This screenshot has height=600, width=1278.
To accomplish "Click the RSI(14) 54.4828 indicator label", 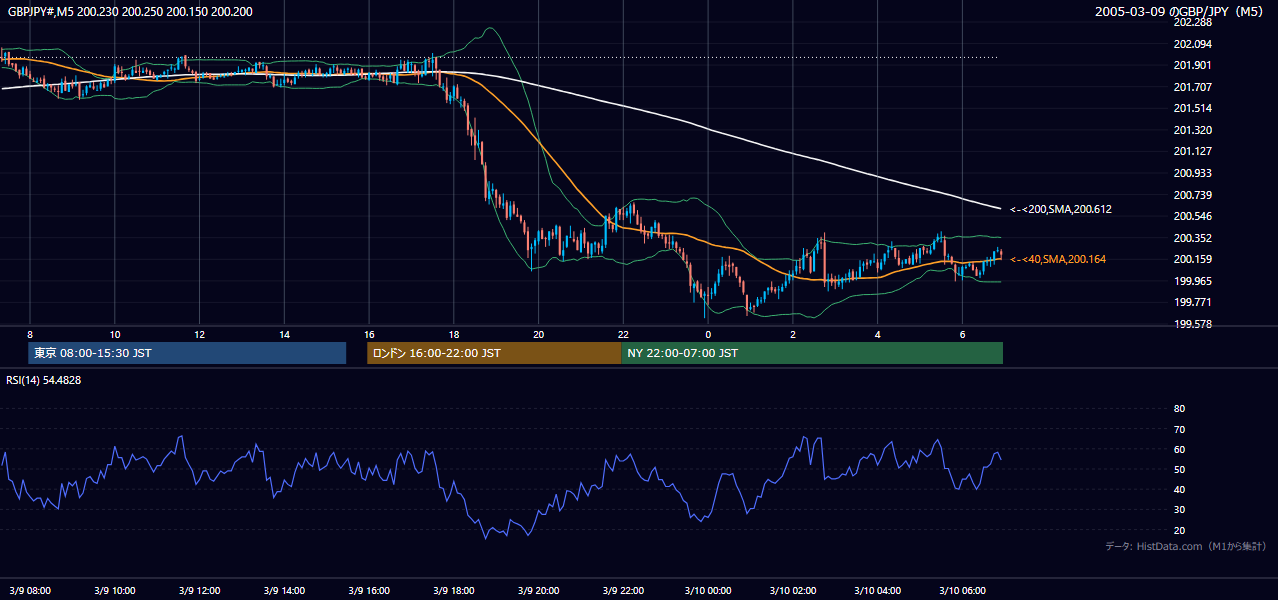I will 44,380.
